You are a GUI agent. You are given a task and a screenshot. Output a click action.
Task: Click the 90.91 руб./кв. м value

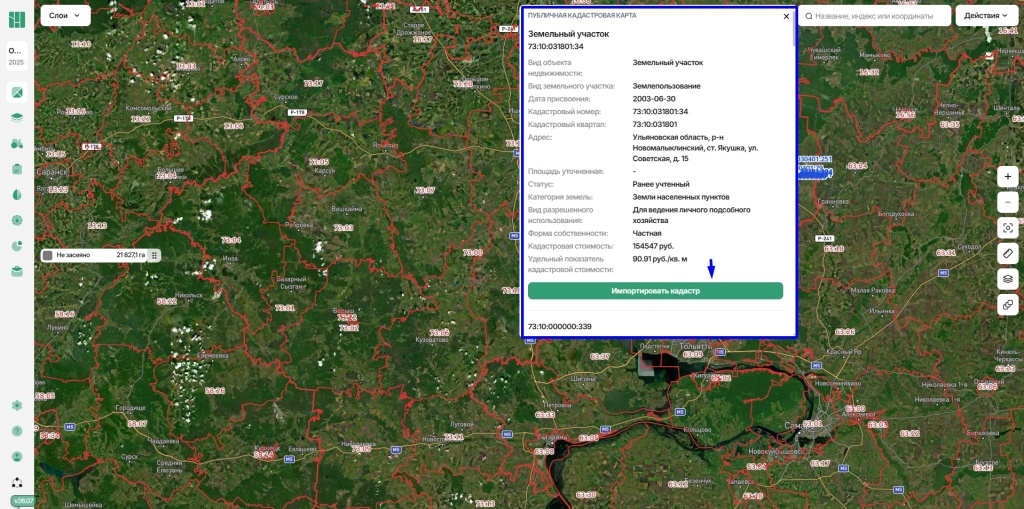pos(660,259)
